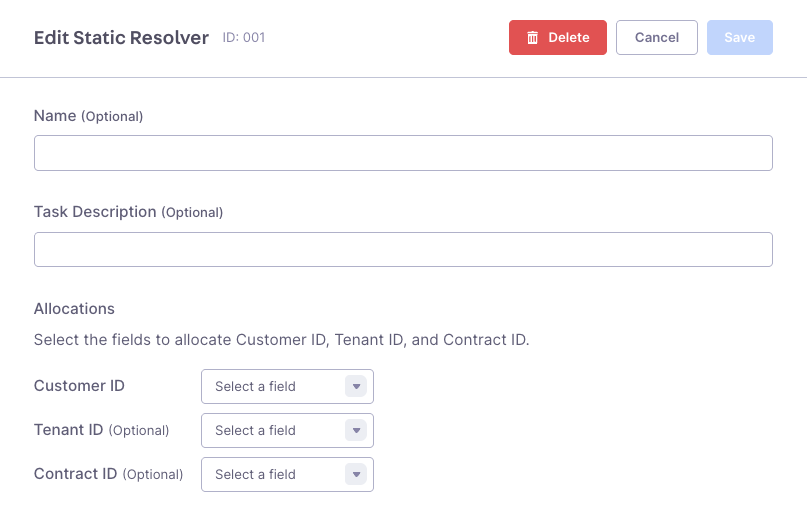Click the Customer ID label
Screen dimensions: 807x520
(x=79, y=386)
